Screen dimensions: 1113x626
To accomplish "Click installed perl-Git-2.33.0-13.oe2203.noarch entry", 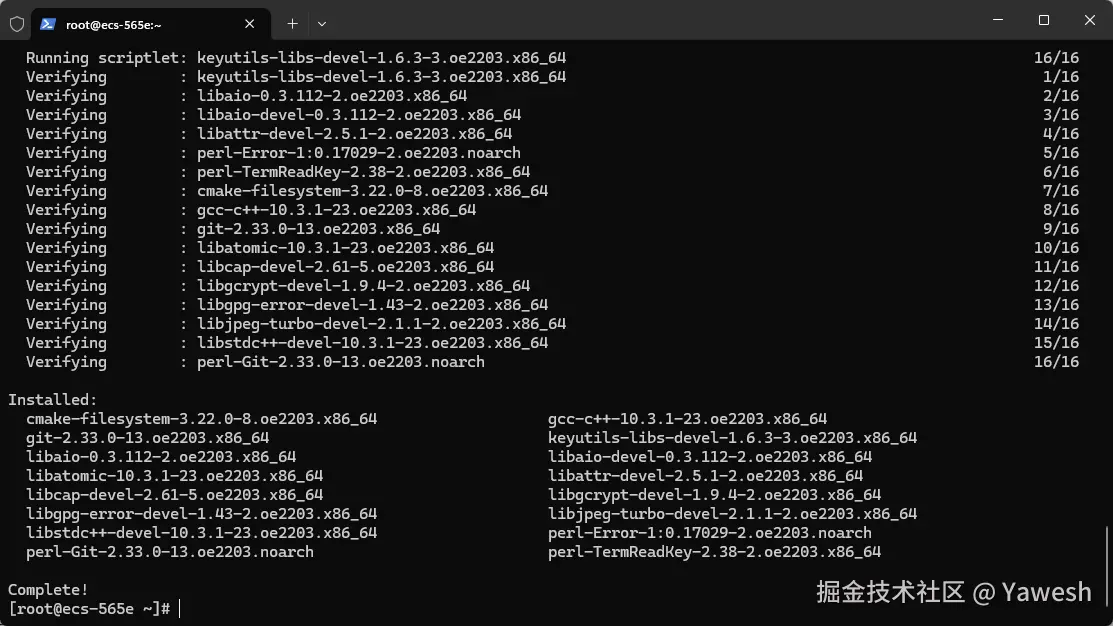I will tap(170, 551).
